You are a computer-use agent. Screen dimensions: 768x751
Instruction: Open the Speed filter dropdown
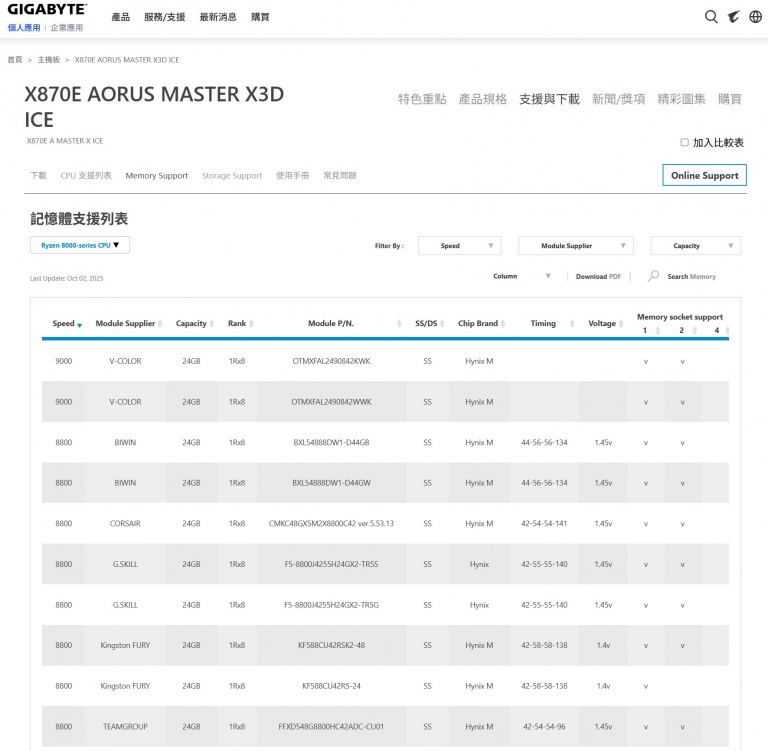pos(459,246)
